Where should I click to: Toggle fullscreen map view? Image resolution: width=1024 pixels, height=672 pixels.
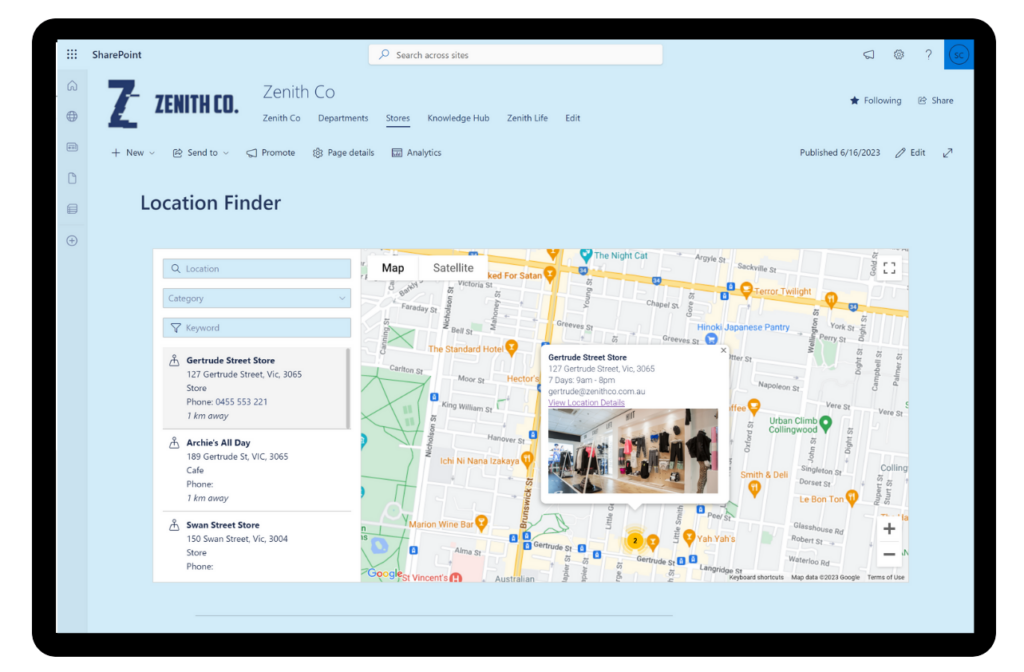click(x=889, y=268)
